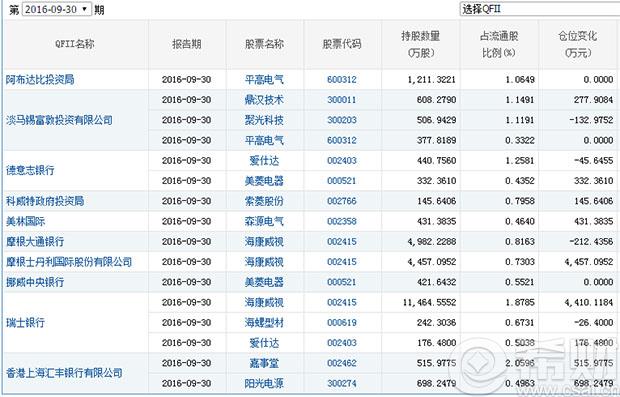Select the position change value 4,410.1184

(x=589, y=302)
